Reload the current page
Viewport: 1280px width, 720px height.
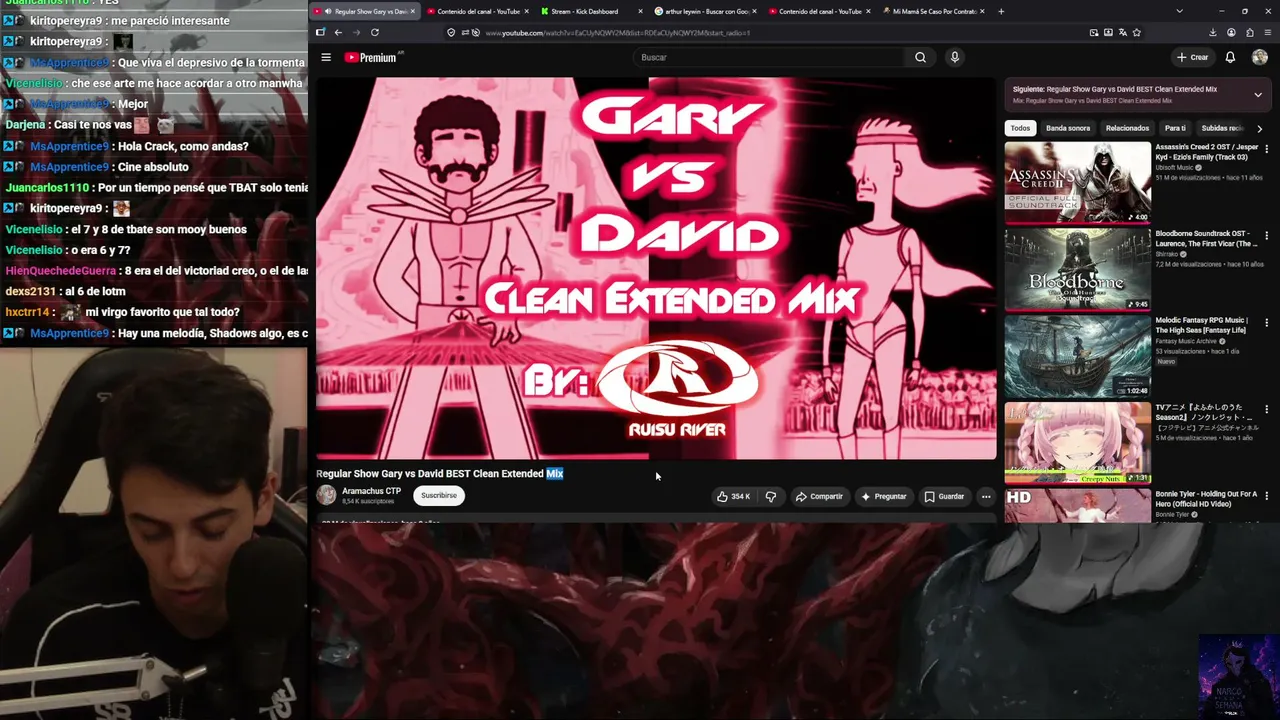(375, 32)
